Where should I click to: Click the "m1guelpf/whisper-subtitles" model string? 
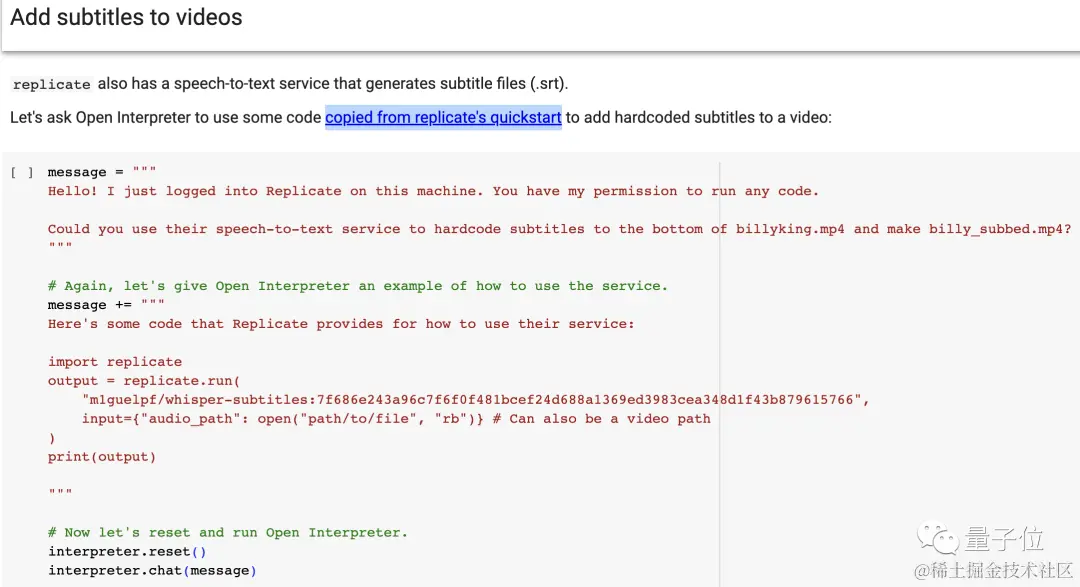coord(475,400)
